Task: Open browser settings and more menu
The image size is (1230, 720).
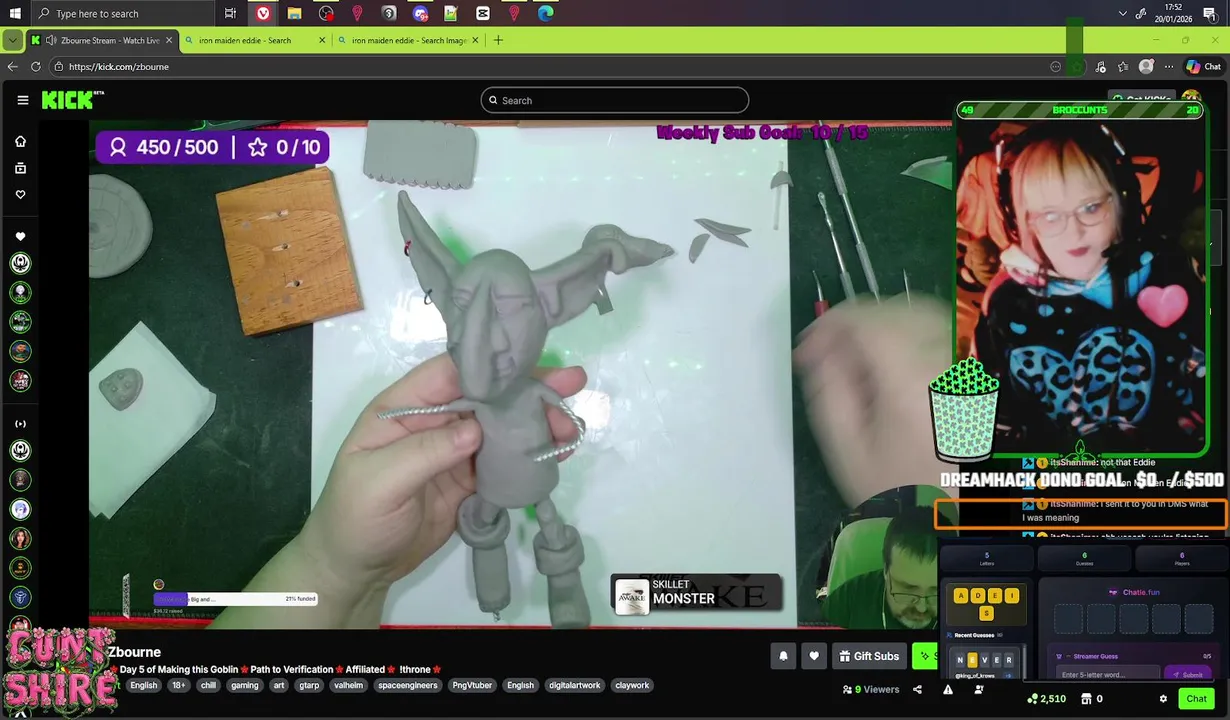Action: [x=1169, y=67]
